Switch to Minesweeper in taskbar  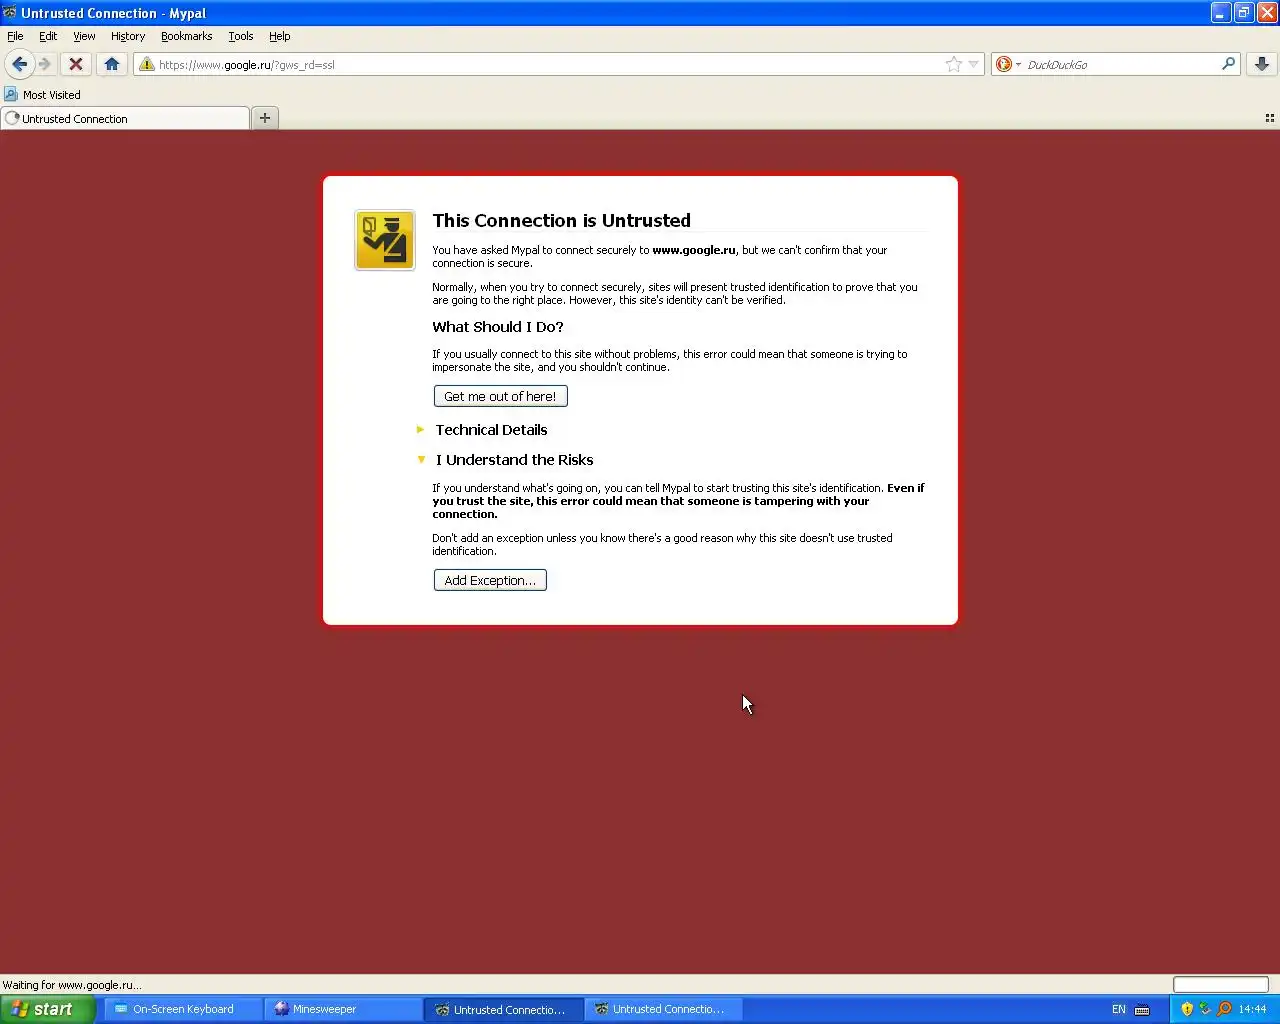click(x=343, y=1009)
